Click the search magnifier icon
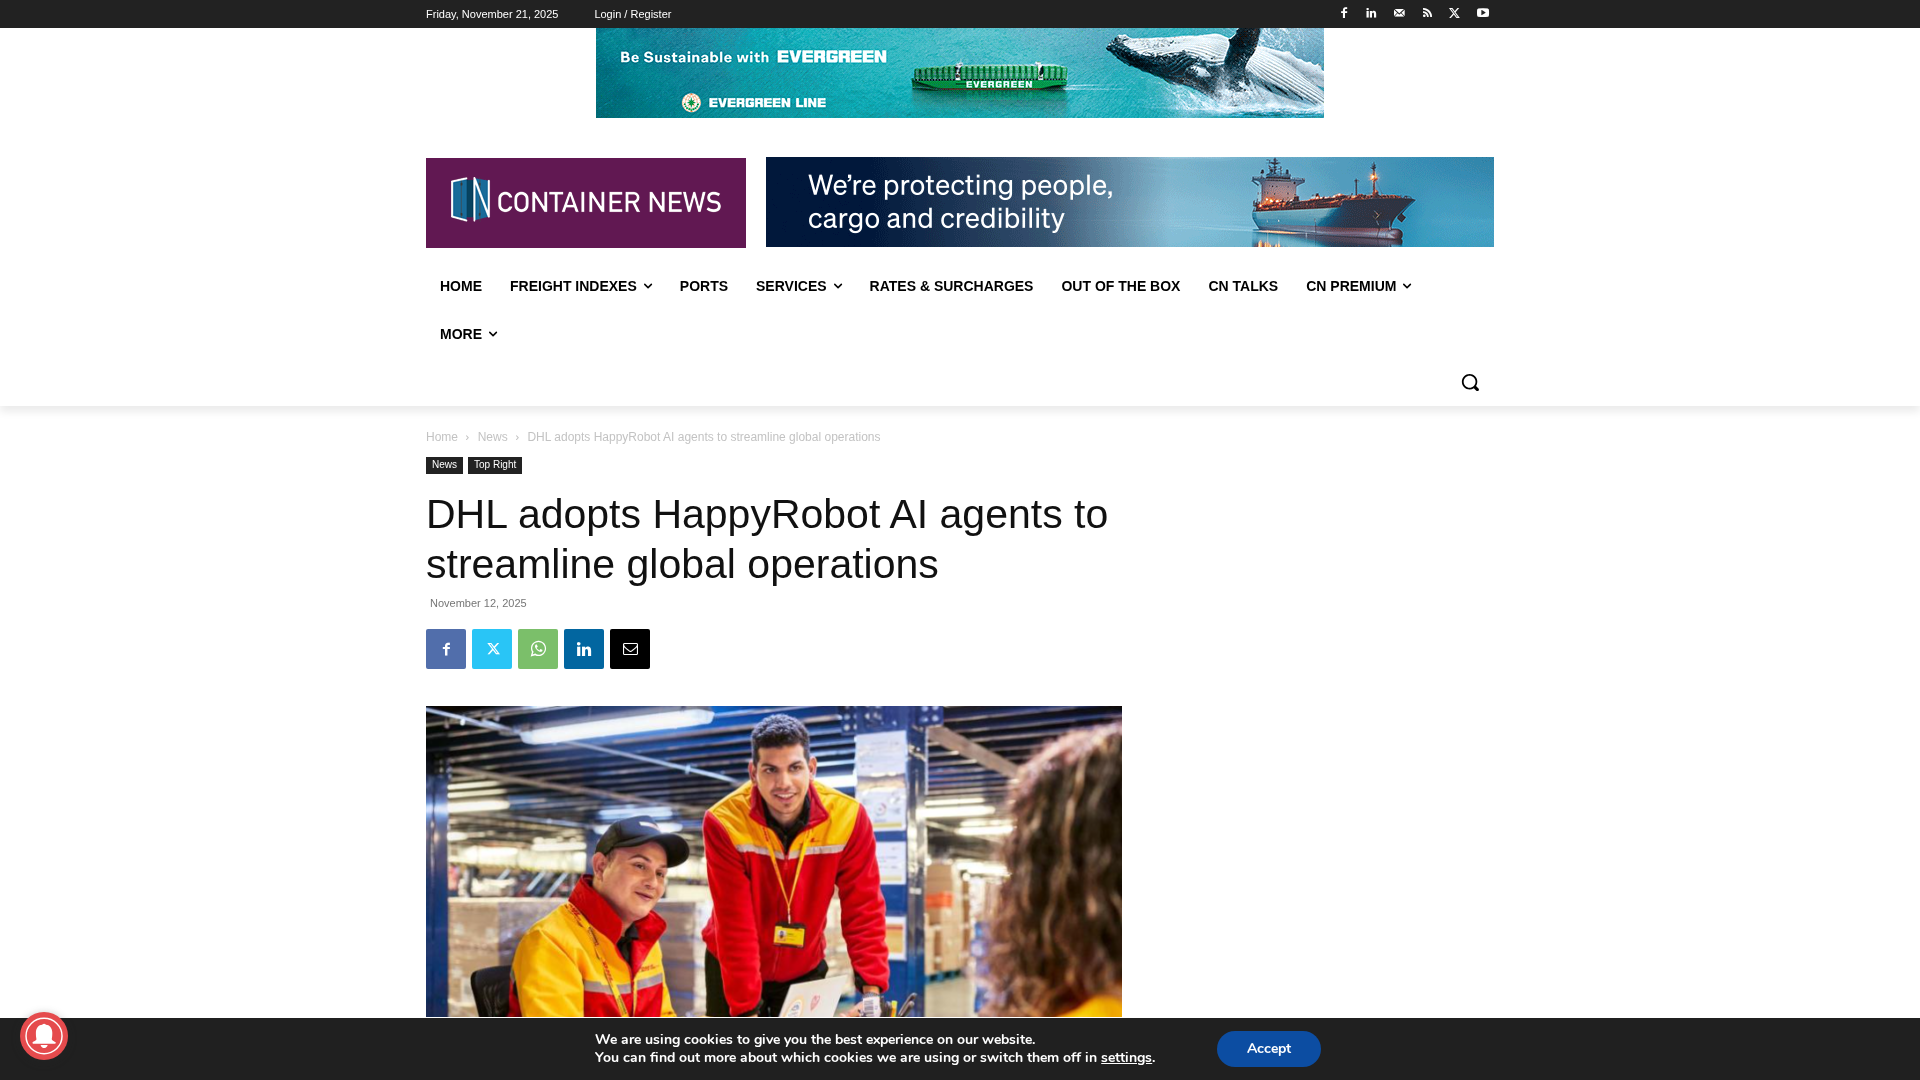The image size is (1920, 1080). pyautogui.click(x=1469, y=382)
